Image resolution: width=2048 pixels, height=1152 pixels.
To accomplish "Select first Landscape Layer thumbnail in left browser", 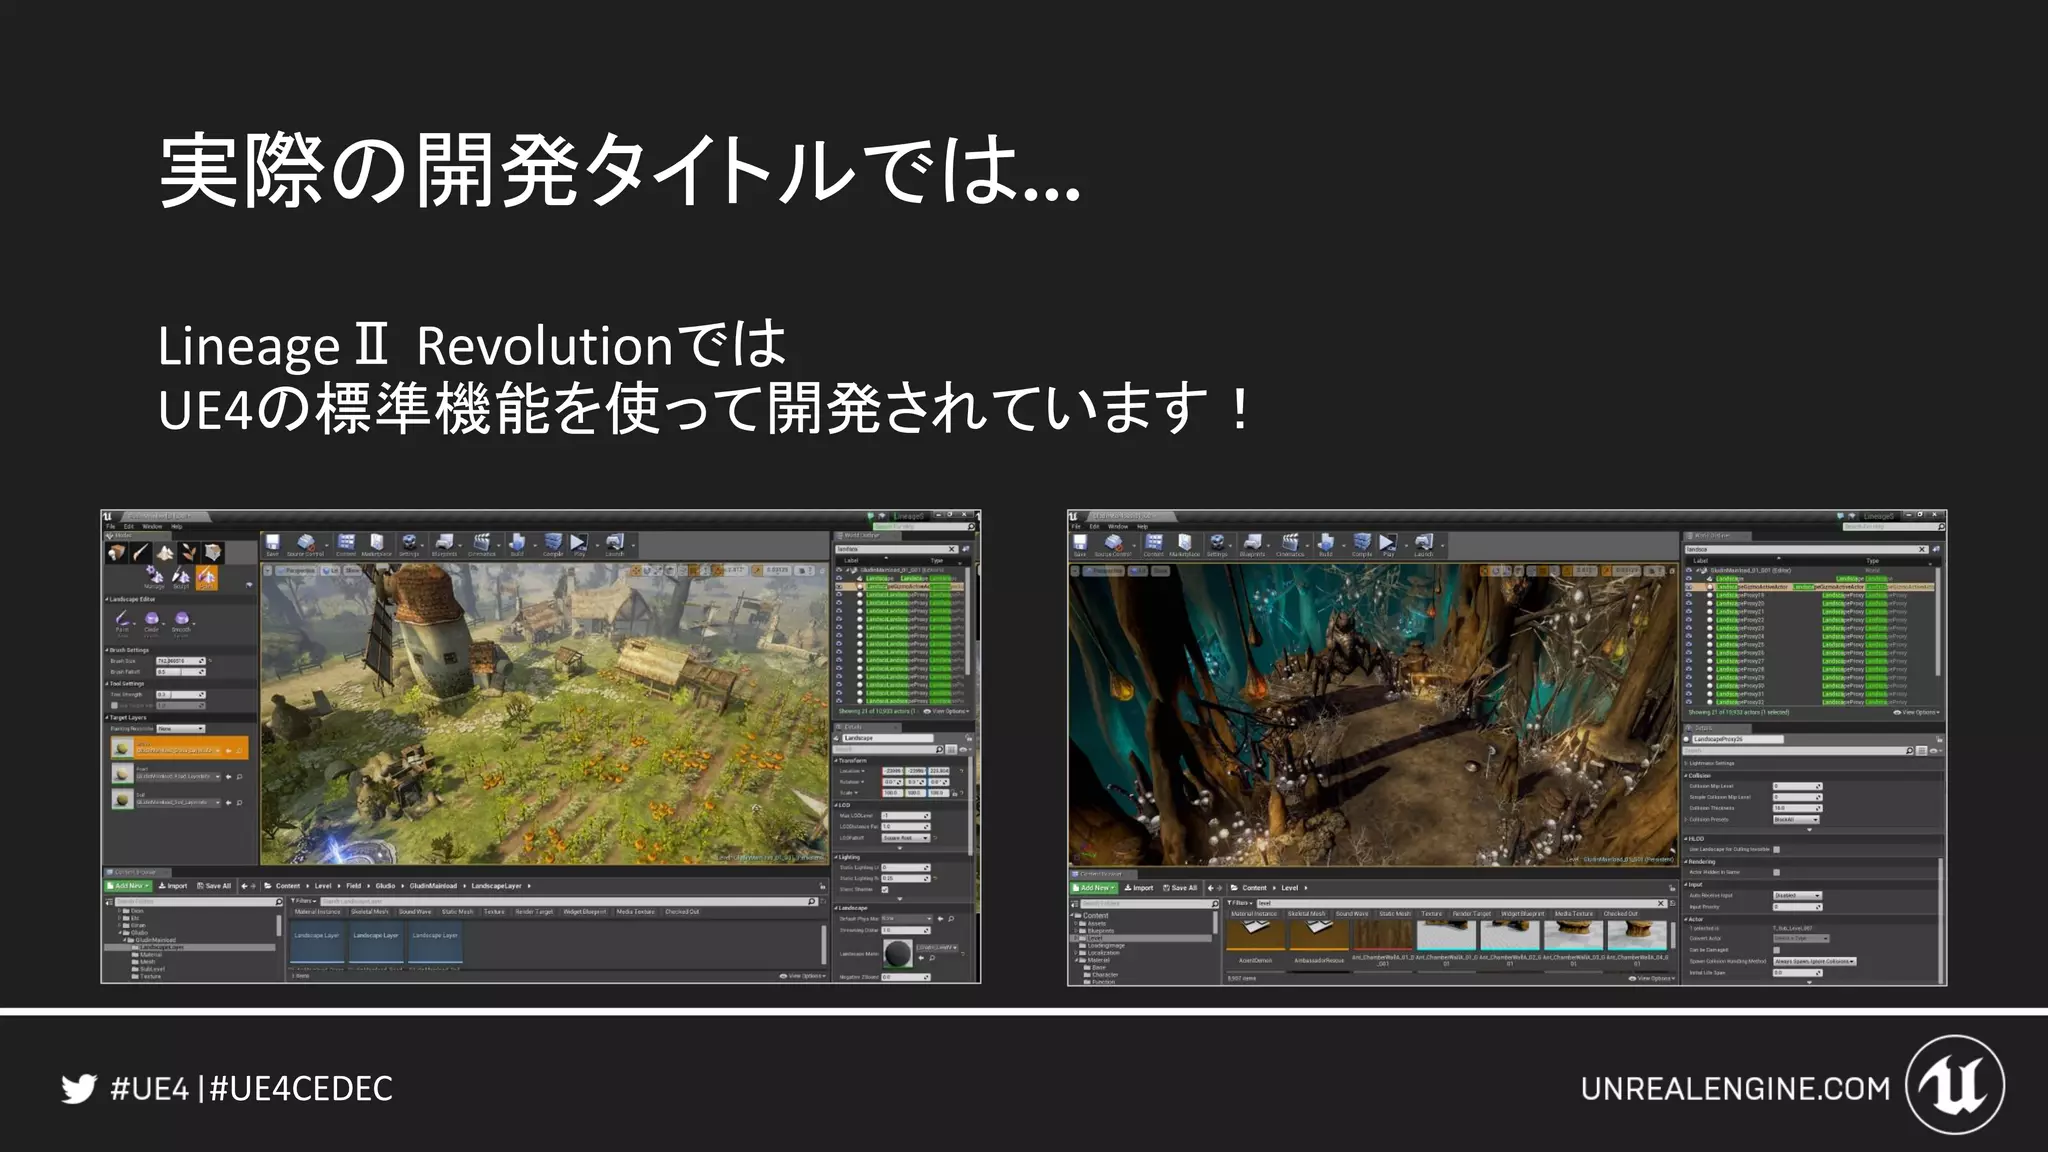I will click(x=317, y=944).
